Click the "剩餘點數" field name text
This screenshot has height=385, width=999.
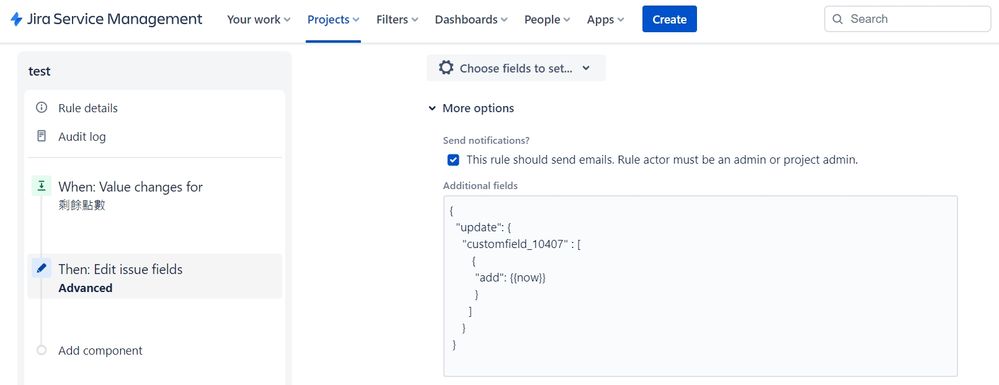[82, 205]
